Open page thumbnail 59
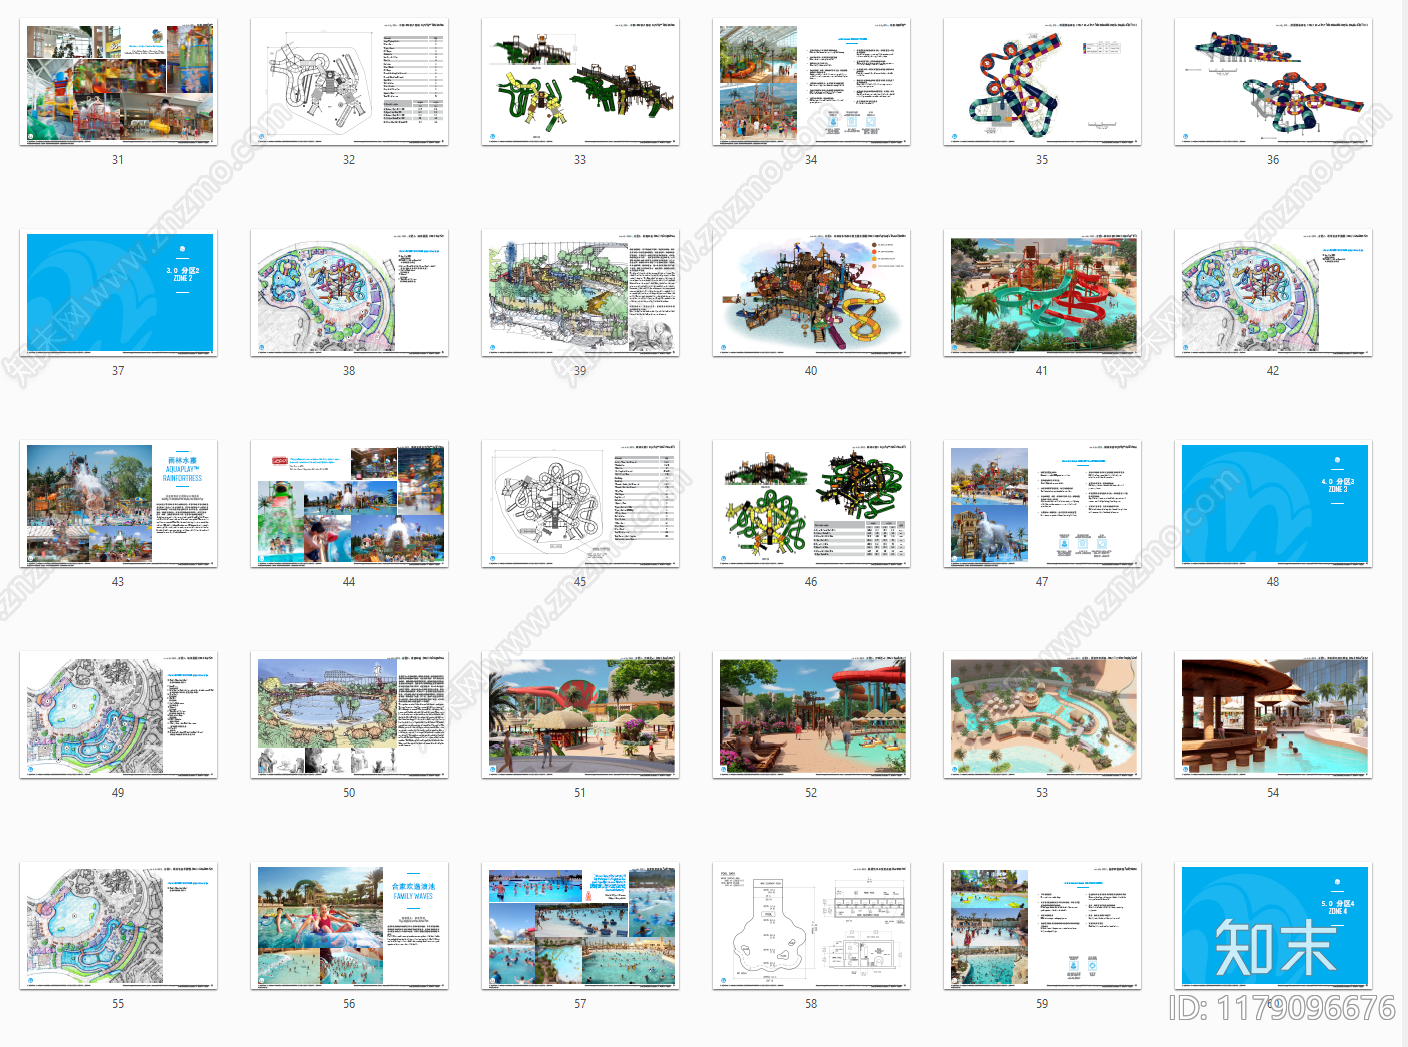 tap(1042, 926)
